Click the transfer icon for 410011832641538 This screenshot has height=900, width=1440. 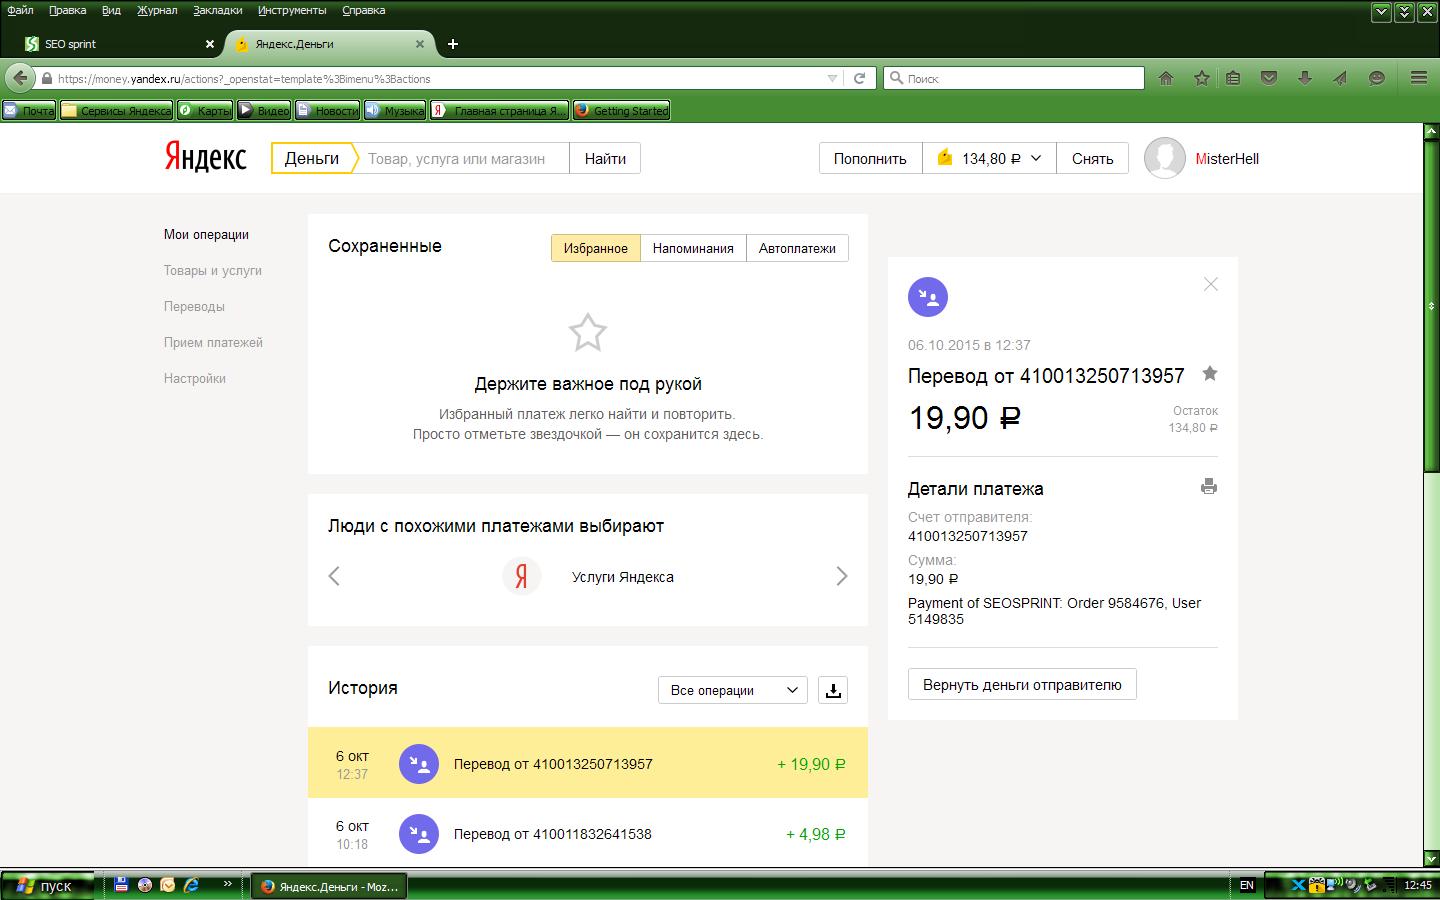click(419, 834)
